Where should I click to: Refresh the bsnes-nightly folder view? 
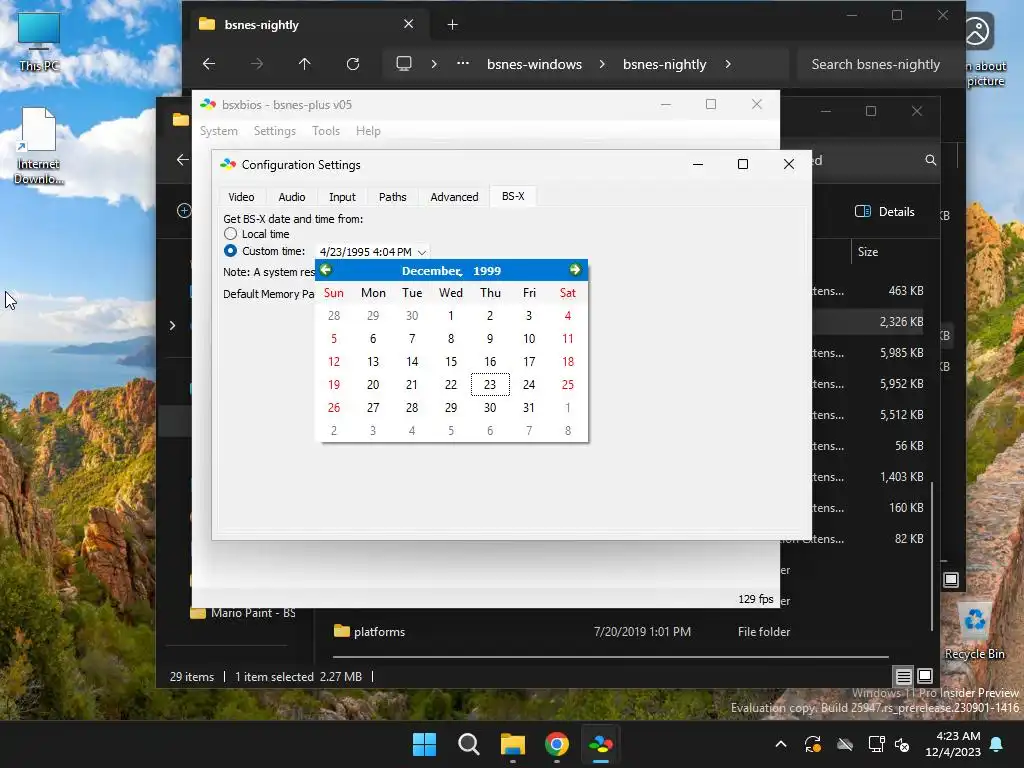(353, 64)
